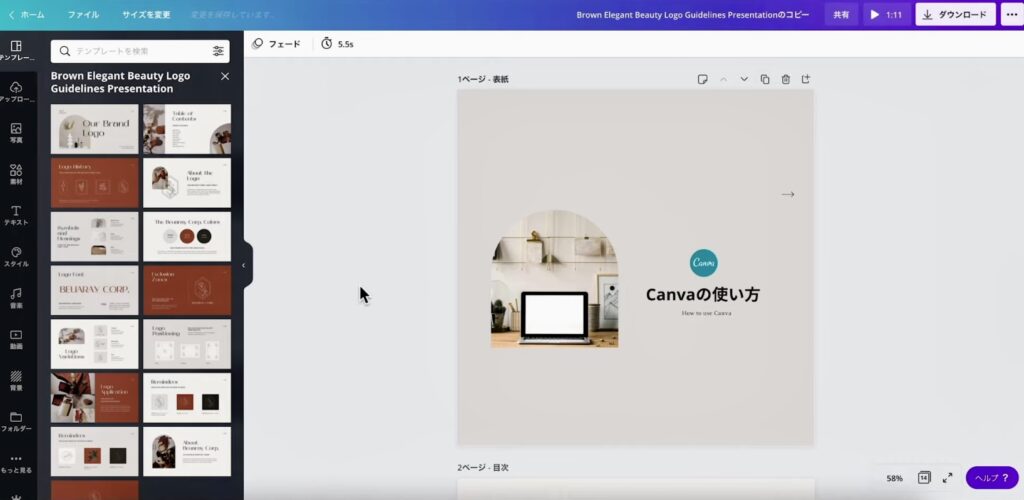The image size is (1024, 500).
Task: Adjust the 5.5s page timing
Action: click(338, 44)
